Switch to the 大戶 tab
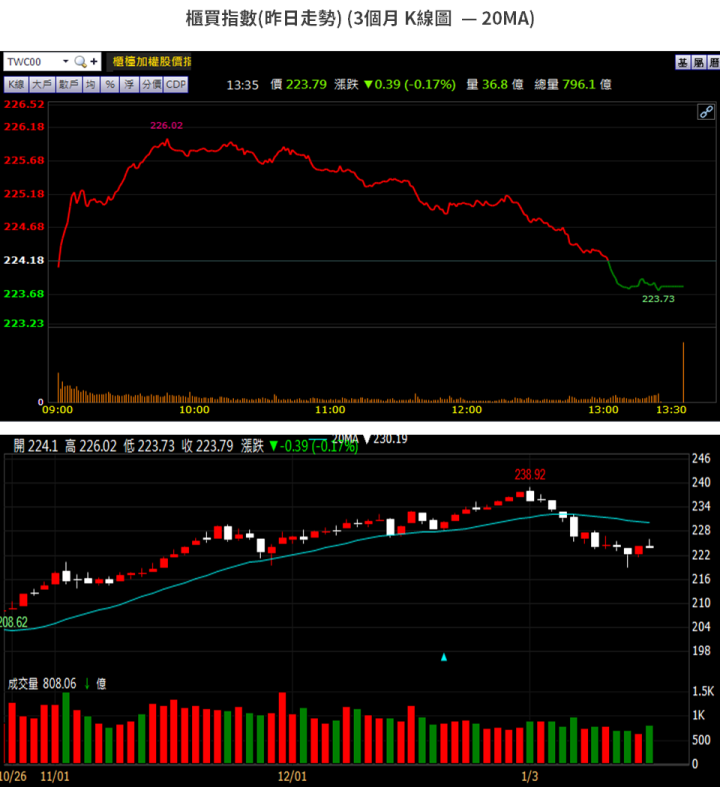Image resolution: width=720 pixels, height=787 pixels. [42, 85]
